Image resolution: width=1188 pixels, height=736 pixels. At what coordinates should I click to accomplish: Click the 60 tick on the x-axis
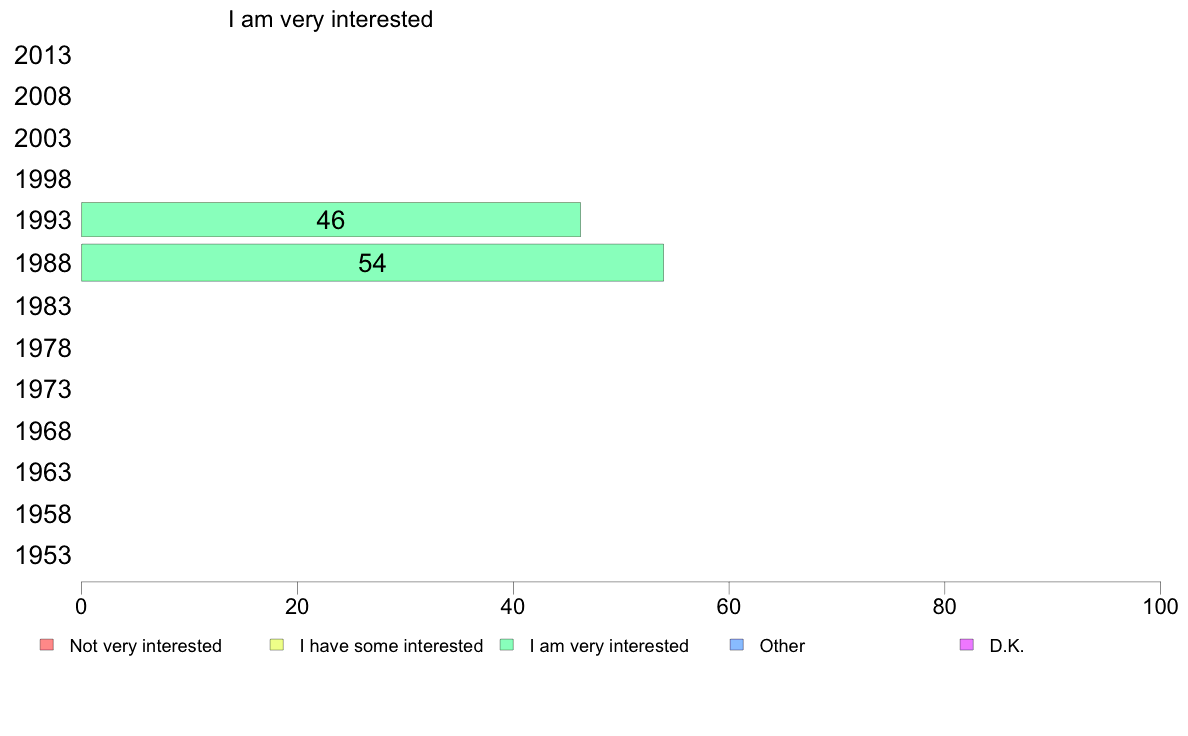728,606
